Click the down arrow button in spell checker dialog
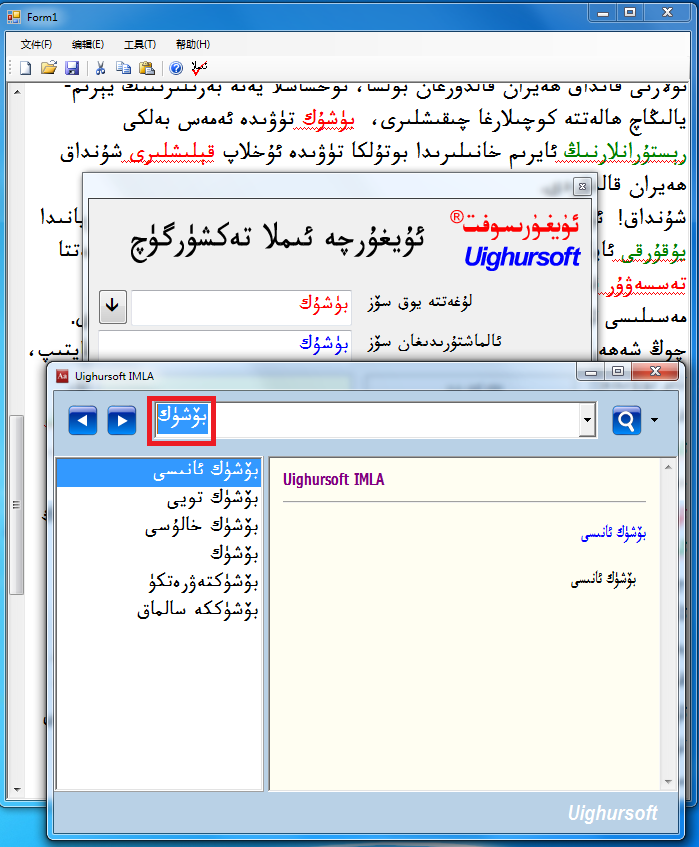 112,307
